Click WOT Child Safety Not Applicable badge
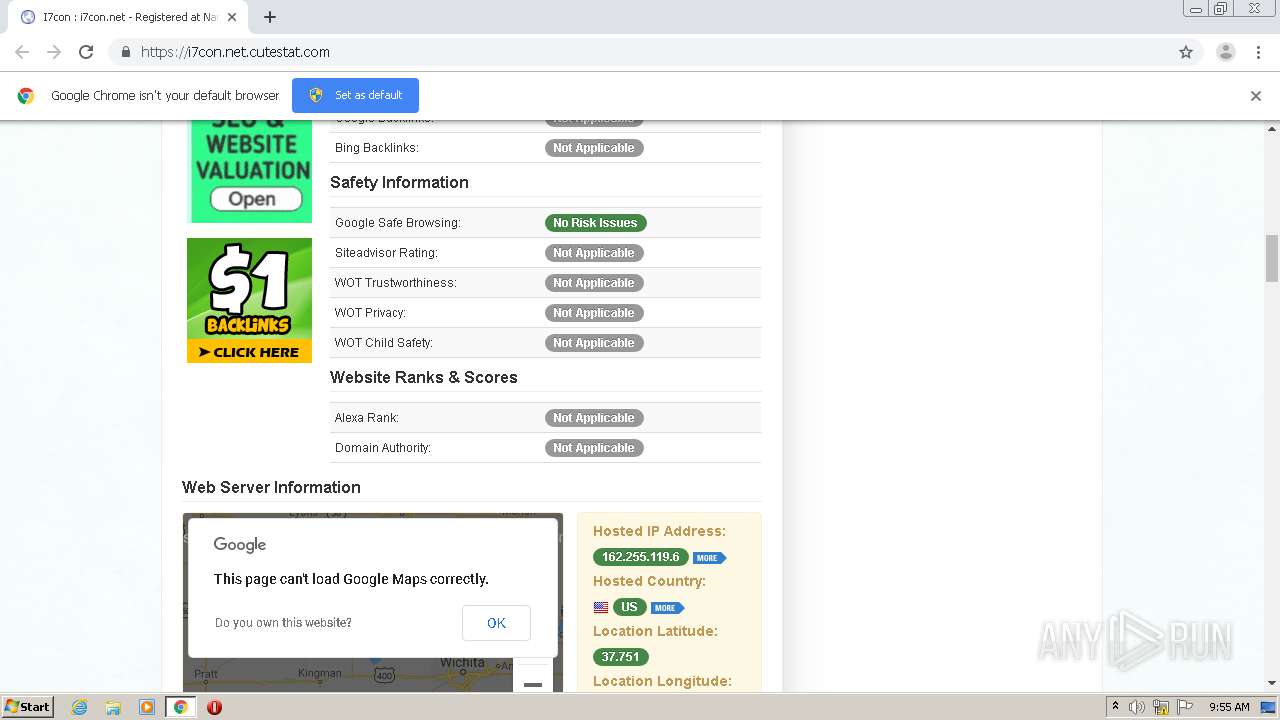1280x720 pixels. point(594,343)
